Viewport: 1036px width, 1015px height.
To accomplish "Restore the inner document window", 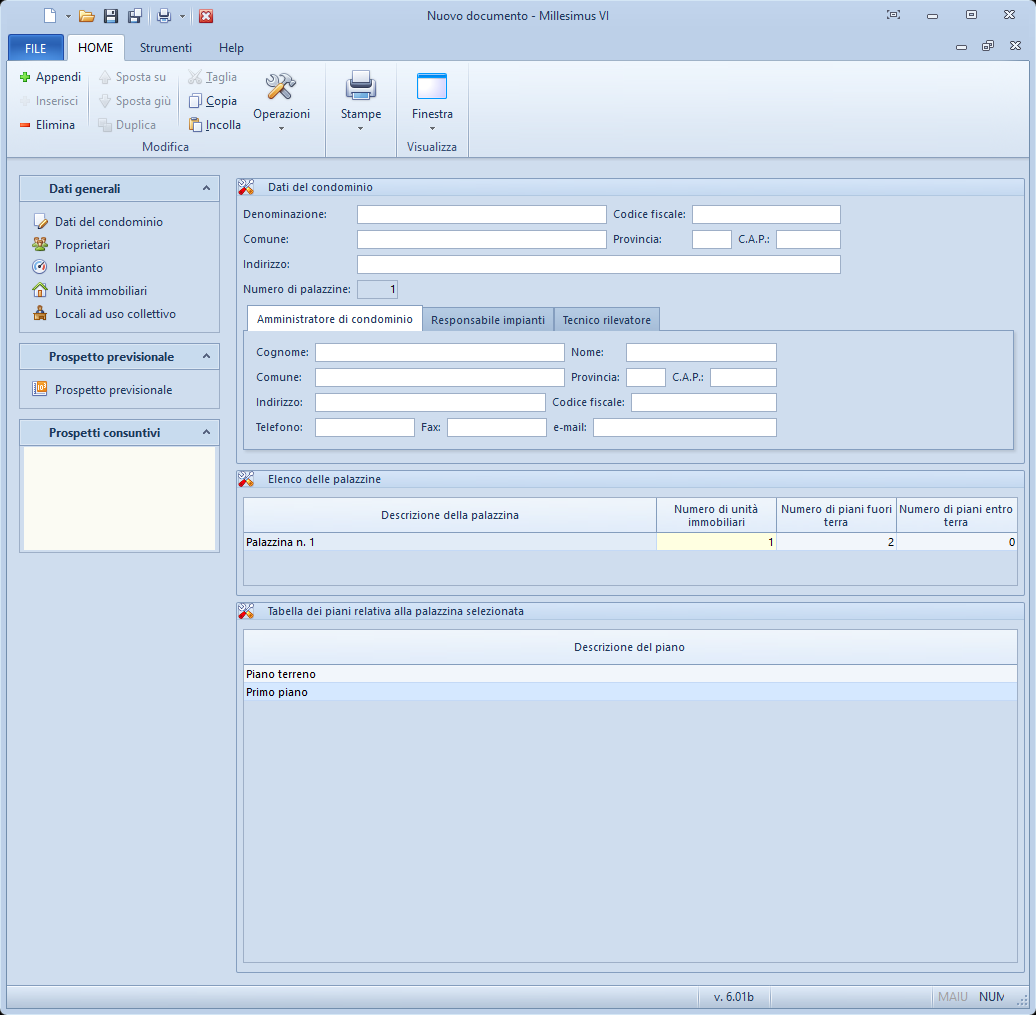I will click(988, 46).
